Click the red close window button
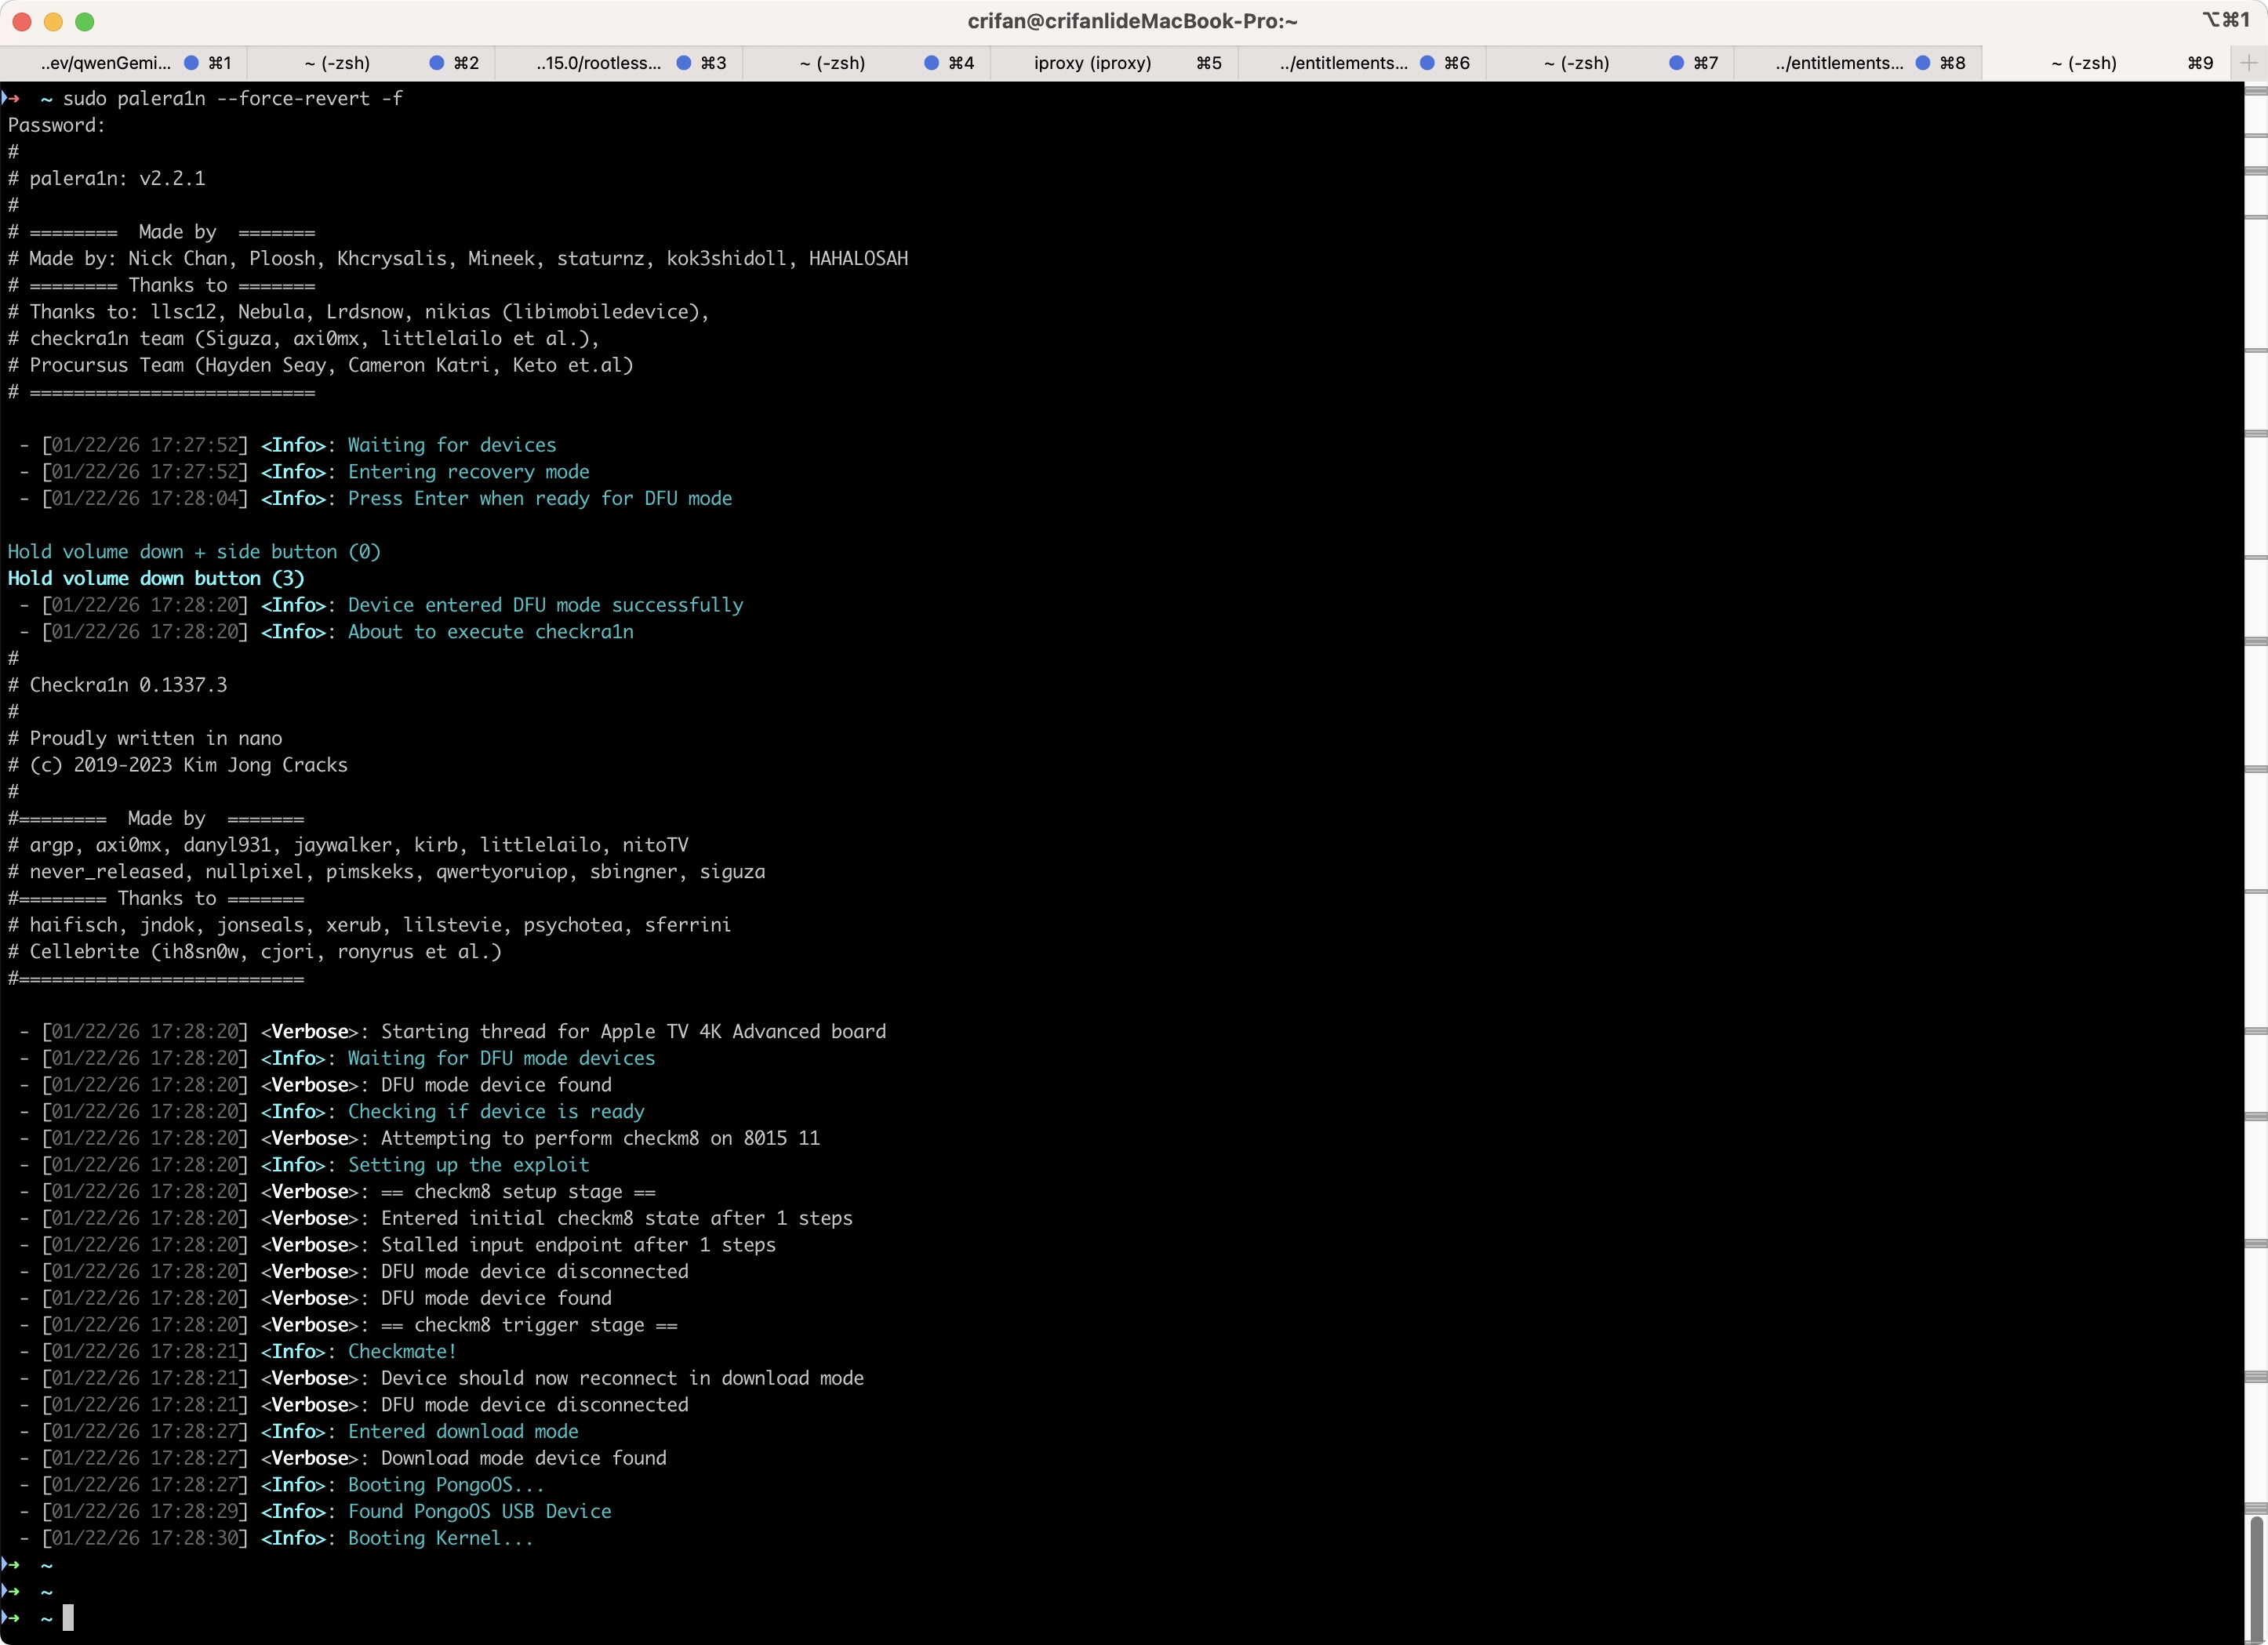 click(22, 21)
